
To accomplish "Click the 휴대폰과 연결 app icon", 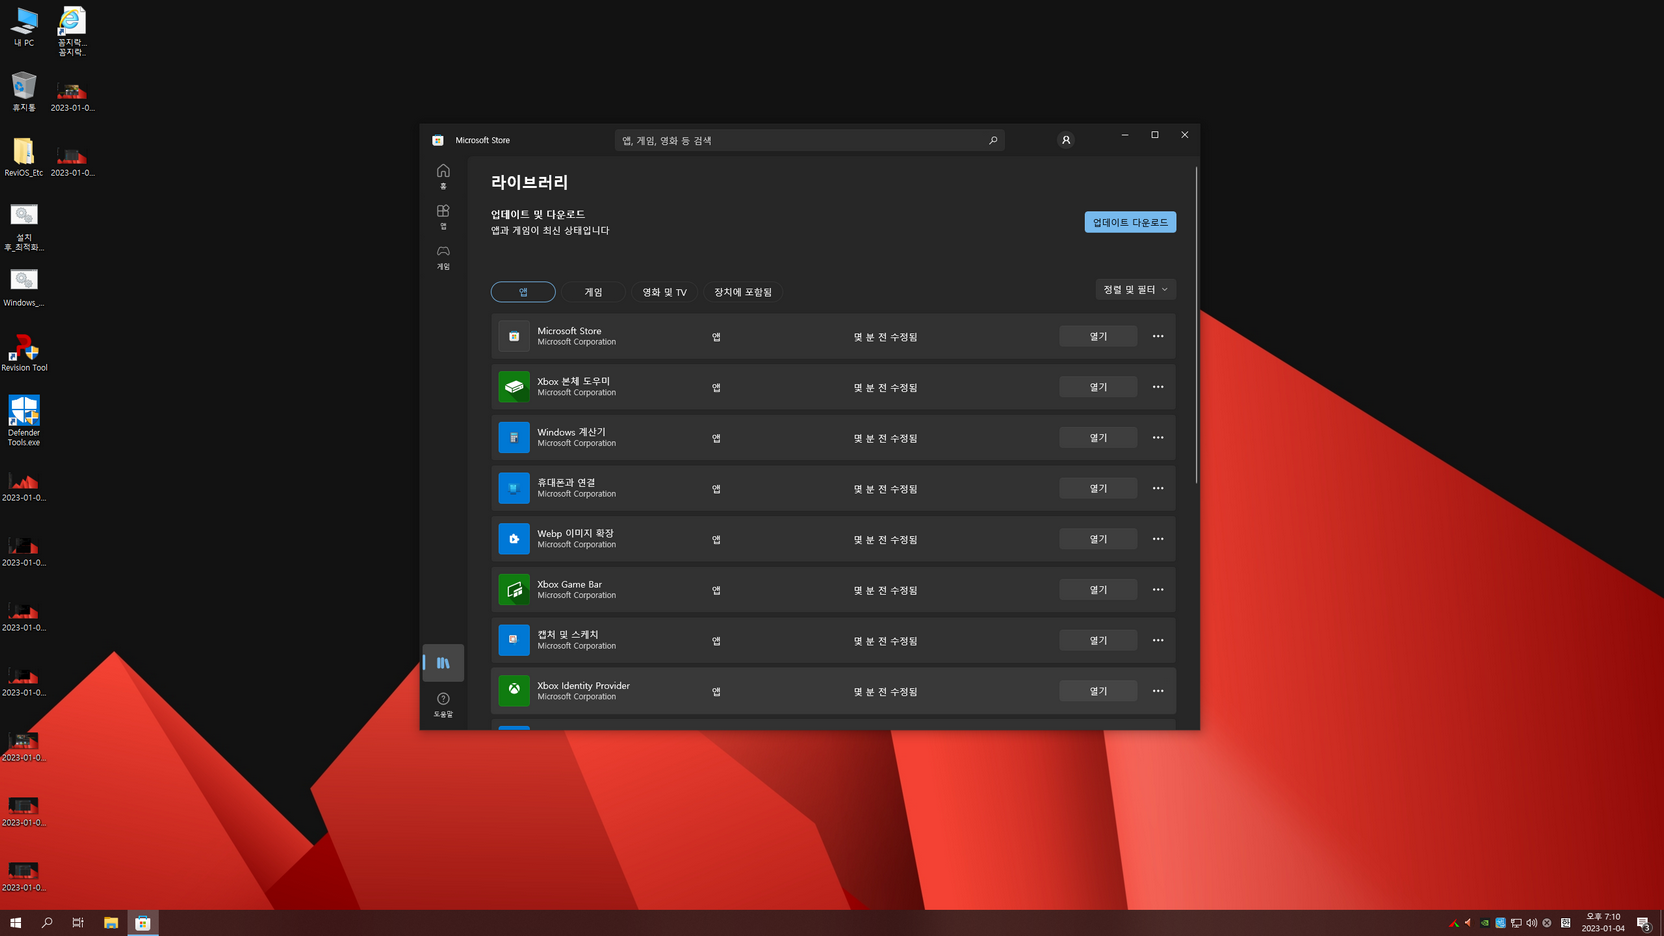I will pos(514,488).
